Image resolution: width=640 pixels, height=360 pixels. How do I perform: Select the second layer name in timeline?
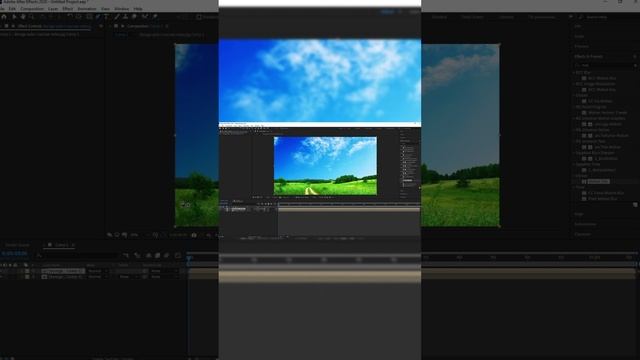click(66, 276)
